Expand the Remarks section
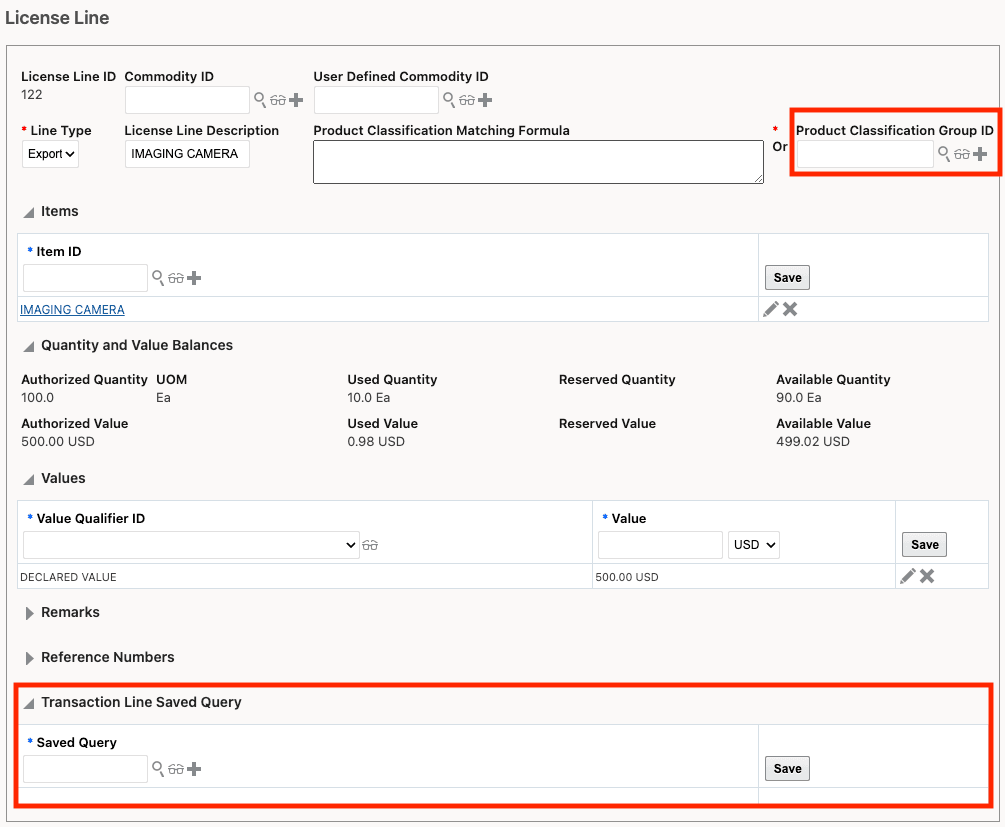 tap(29, 613)
